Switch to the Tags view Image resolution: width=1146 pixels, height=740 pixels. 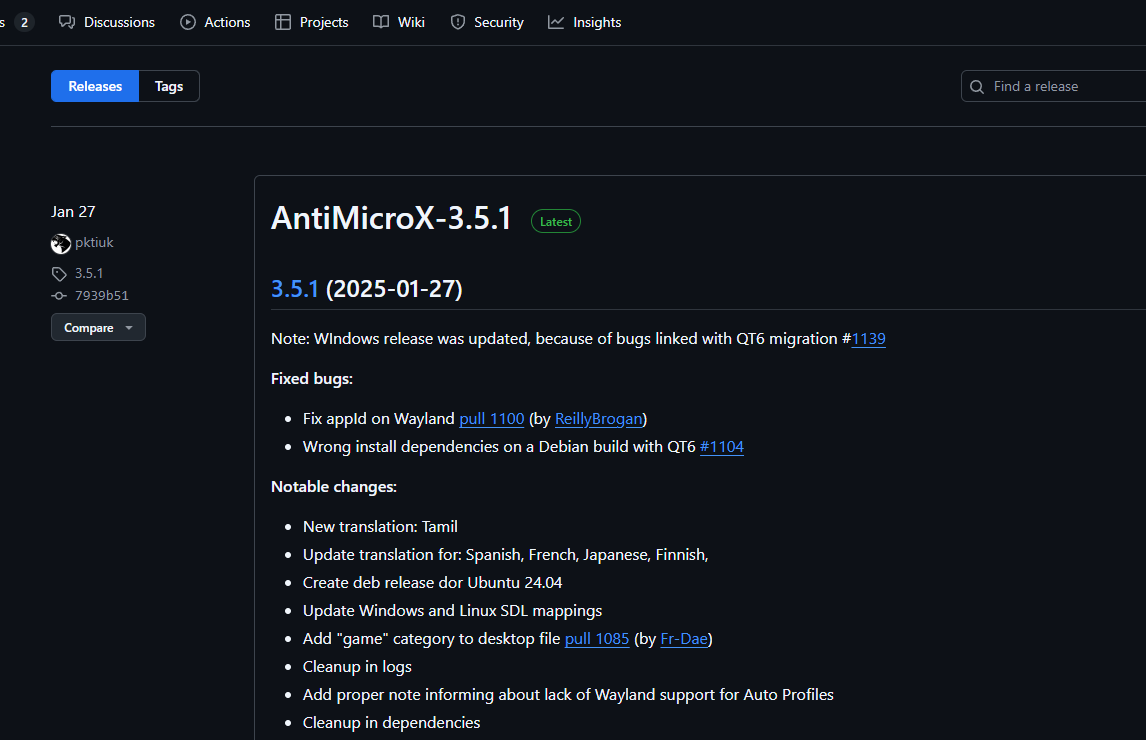pyautogui.click(x=169, y=86)
